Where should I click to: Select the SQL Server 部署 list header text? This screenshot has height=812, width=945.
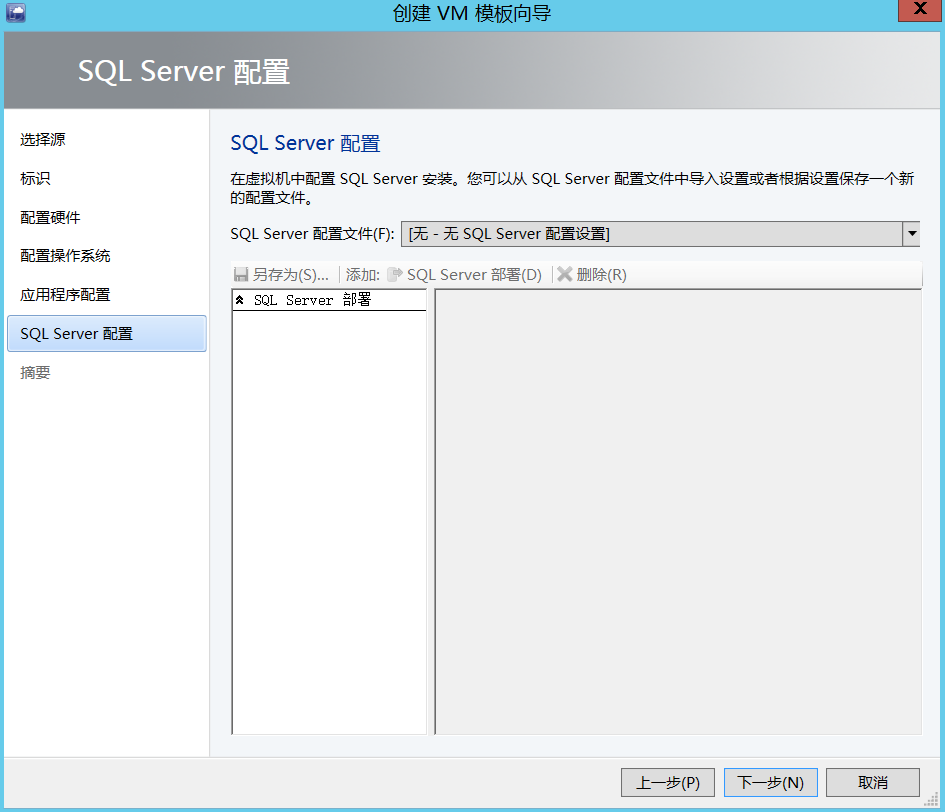[x=312, y=300]
